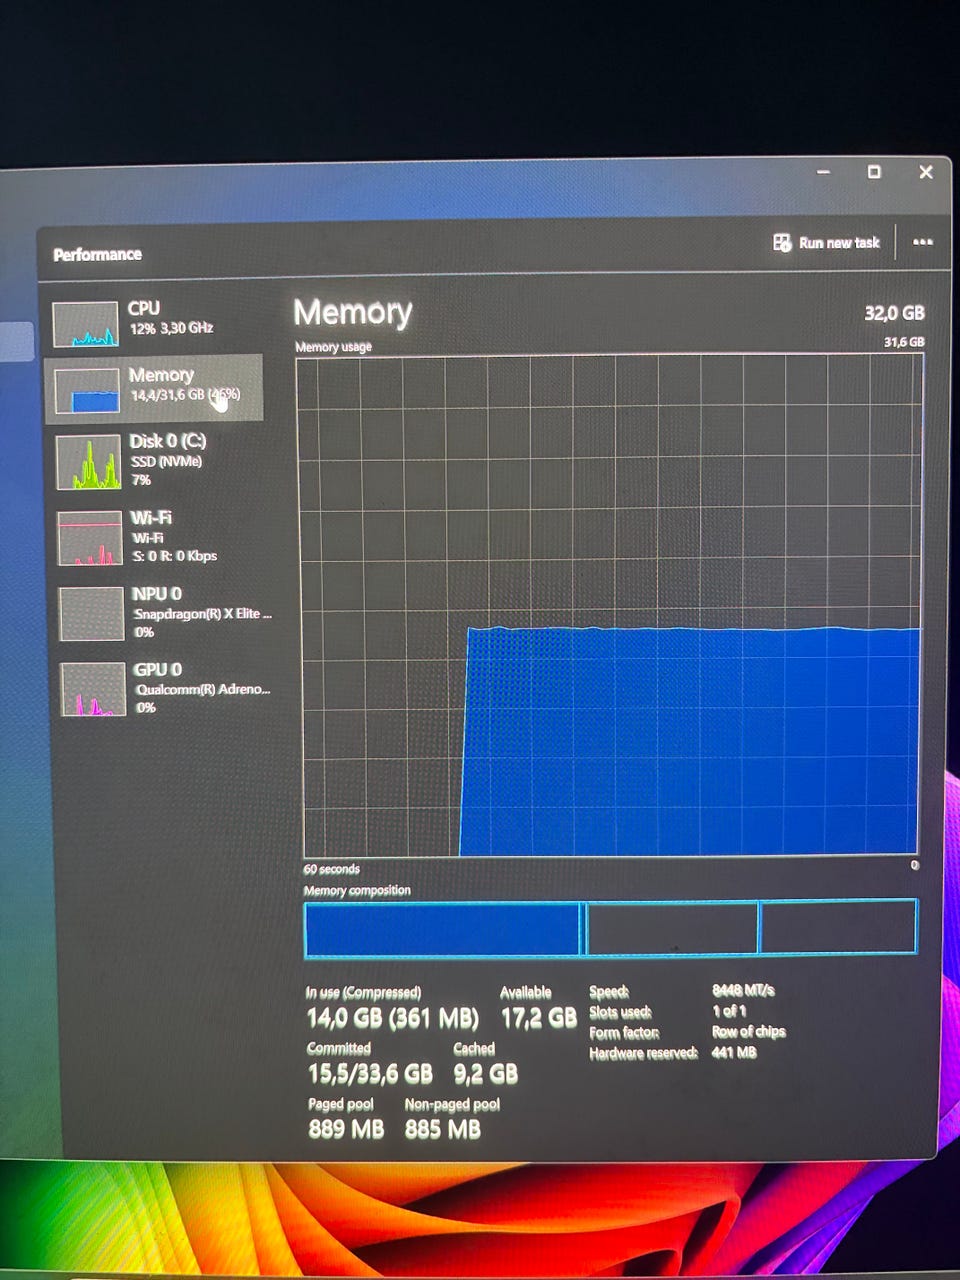Screen dimensions: 960x1280
Task: Open the CPU performance graph thumbnail
Action: point(85,324)
